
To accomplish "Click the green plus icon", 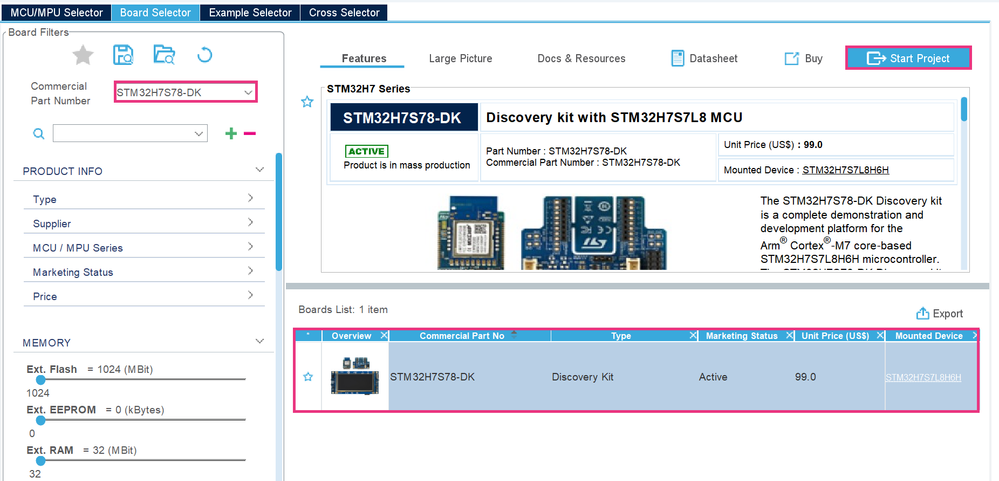I will pyautogui.click(x=231, y=133).
